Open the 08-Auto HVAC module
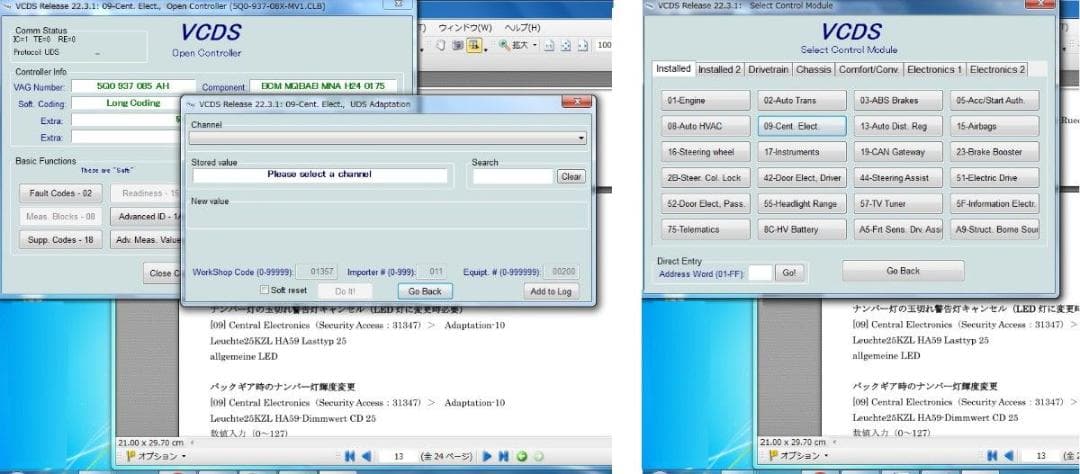The width and height of the screenshot is (1080, 474). coord(706,126)
